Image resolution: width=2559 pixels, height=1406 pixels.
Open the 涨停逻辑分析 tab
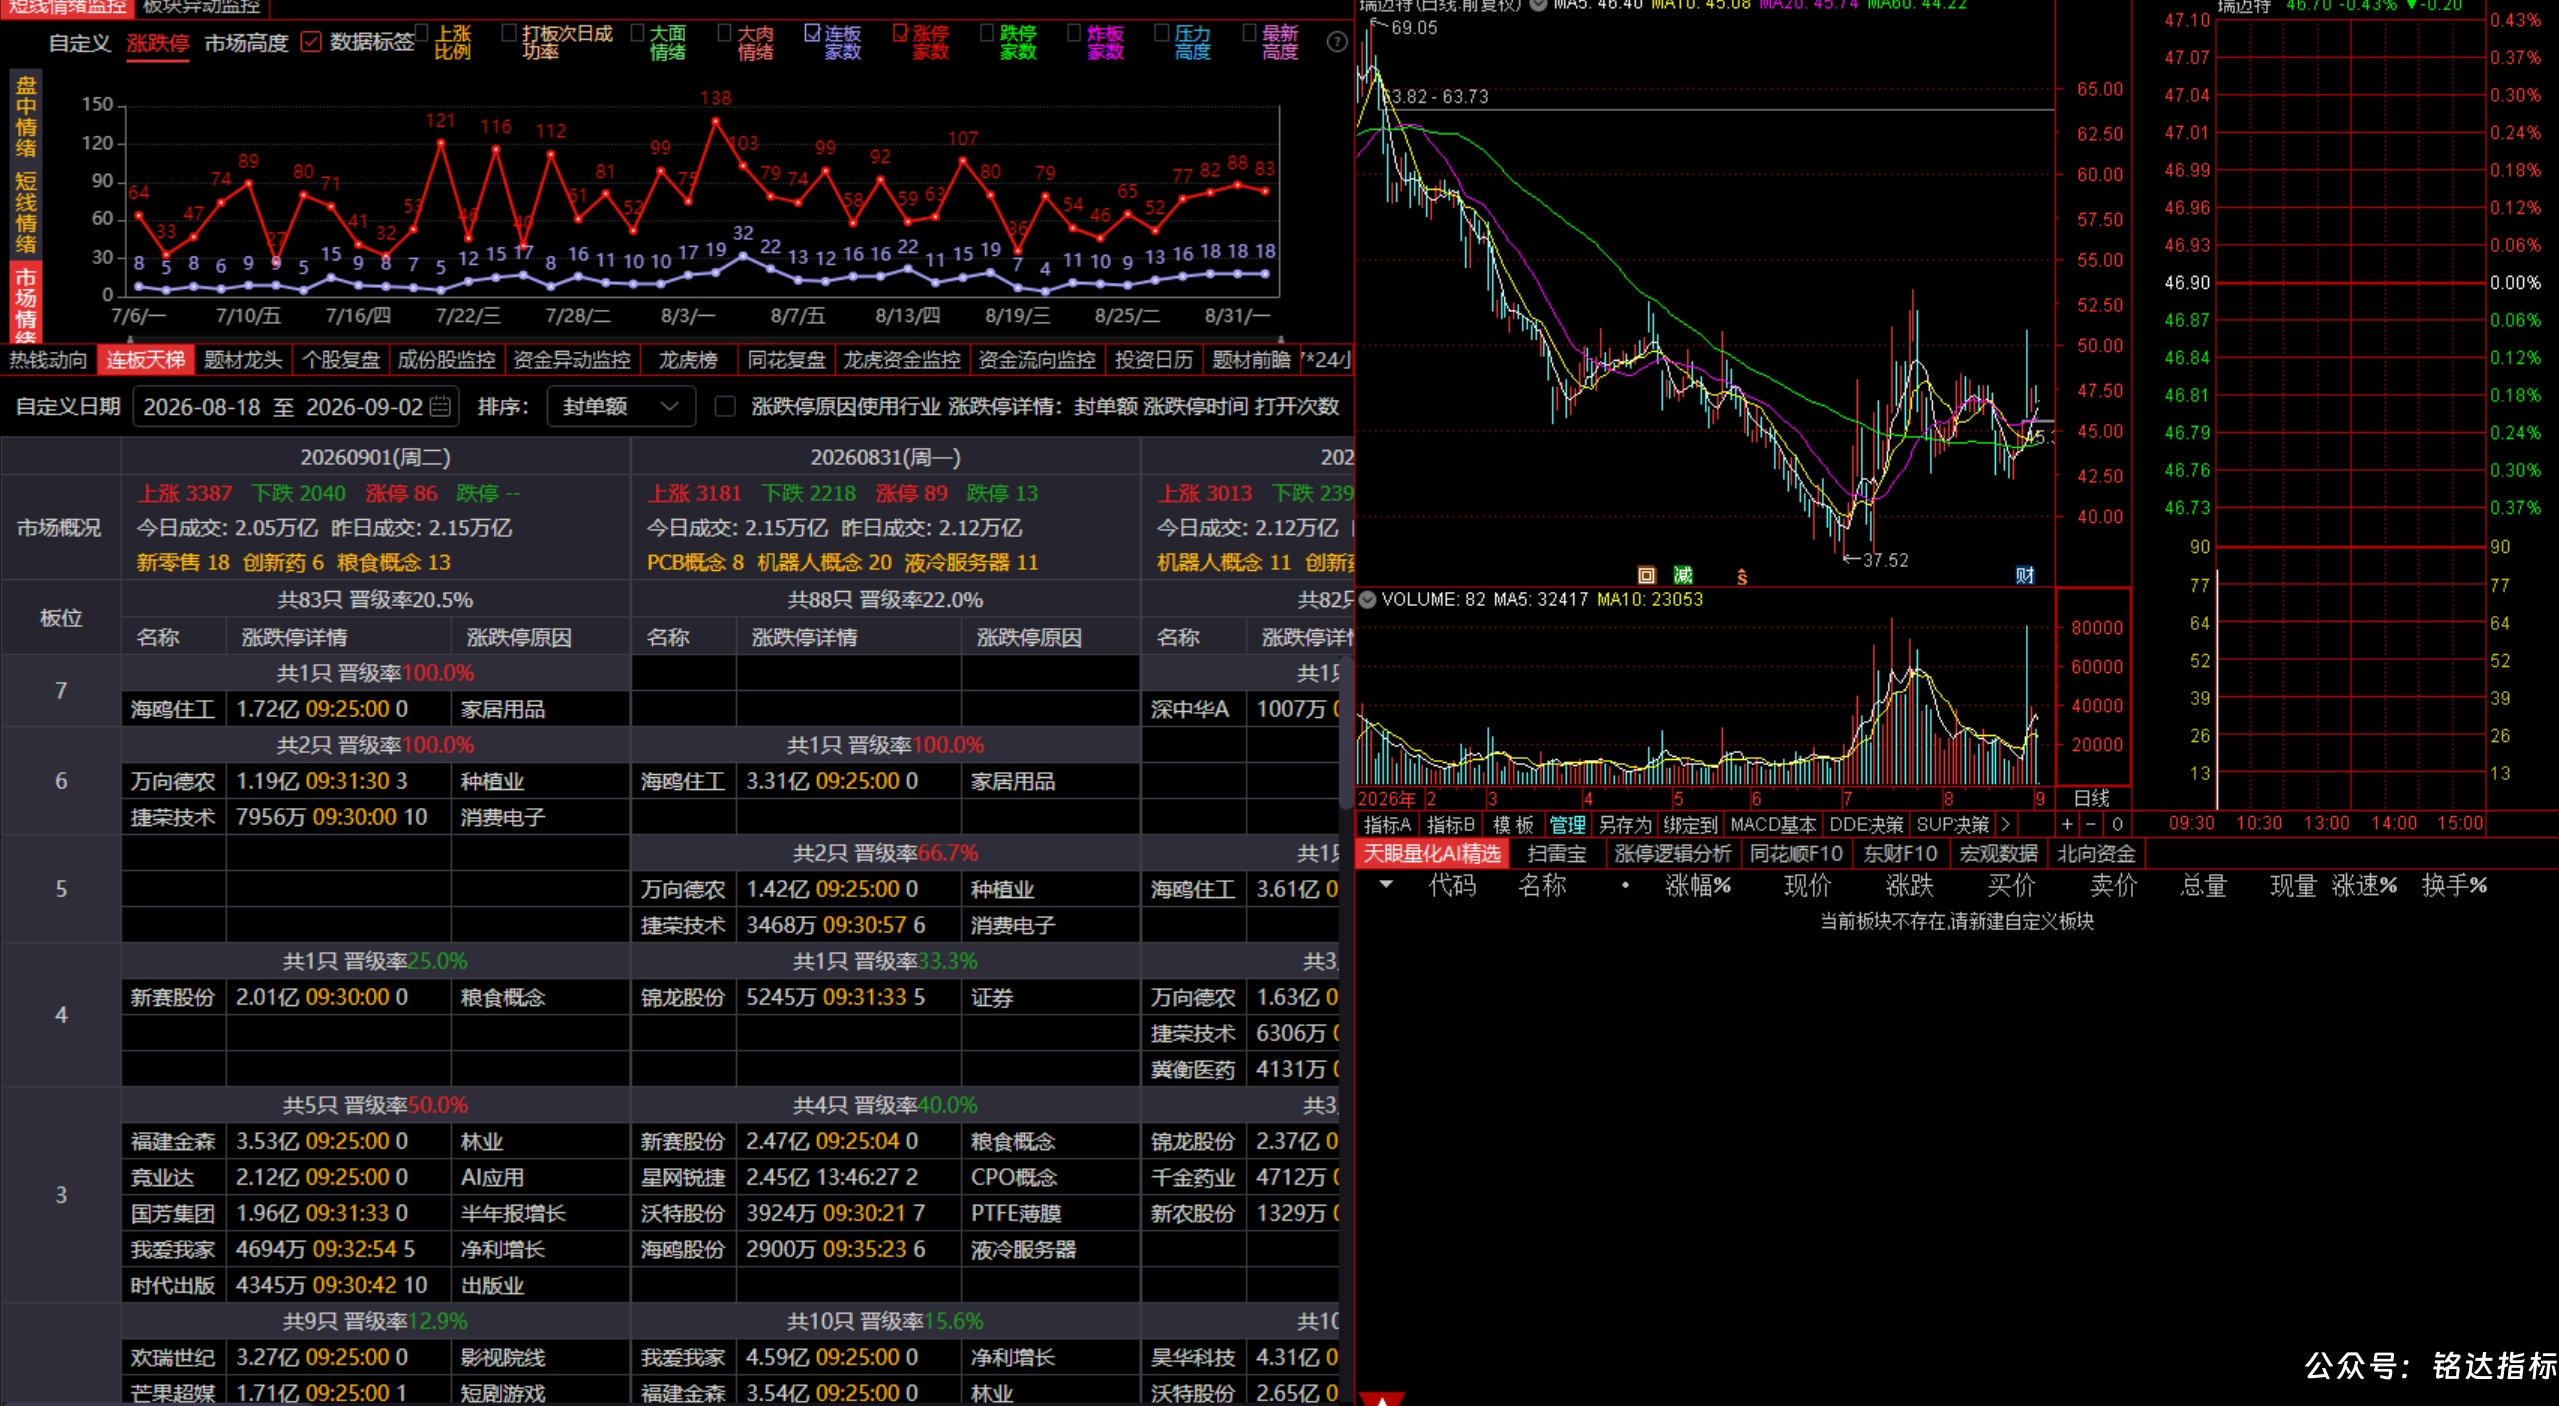point(1673,854)
